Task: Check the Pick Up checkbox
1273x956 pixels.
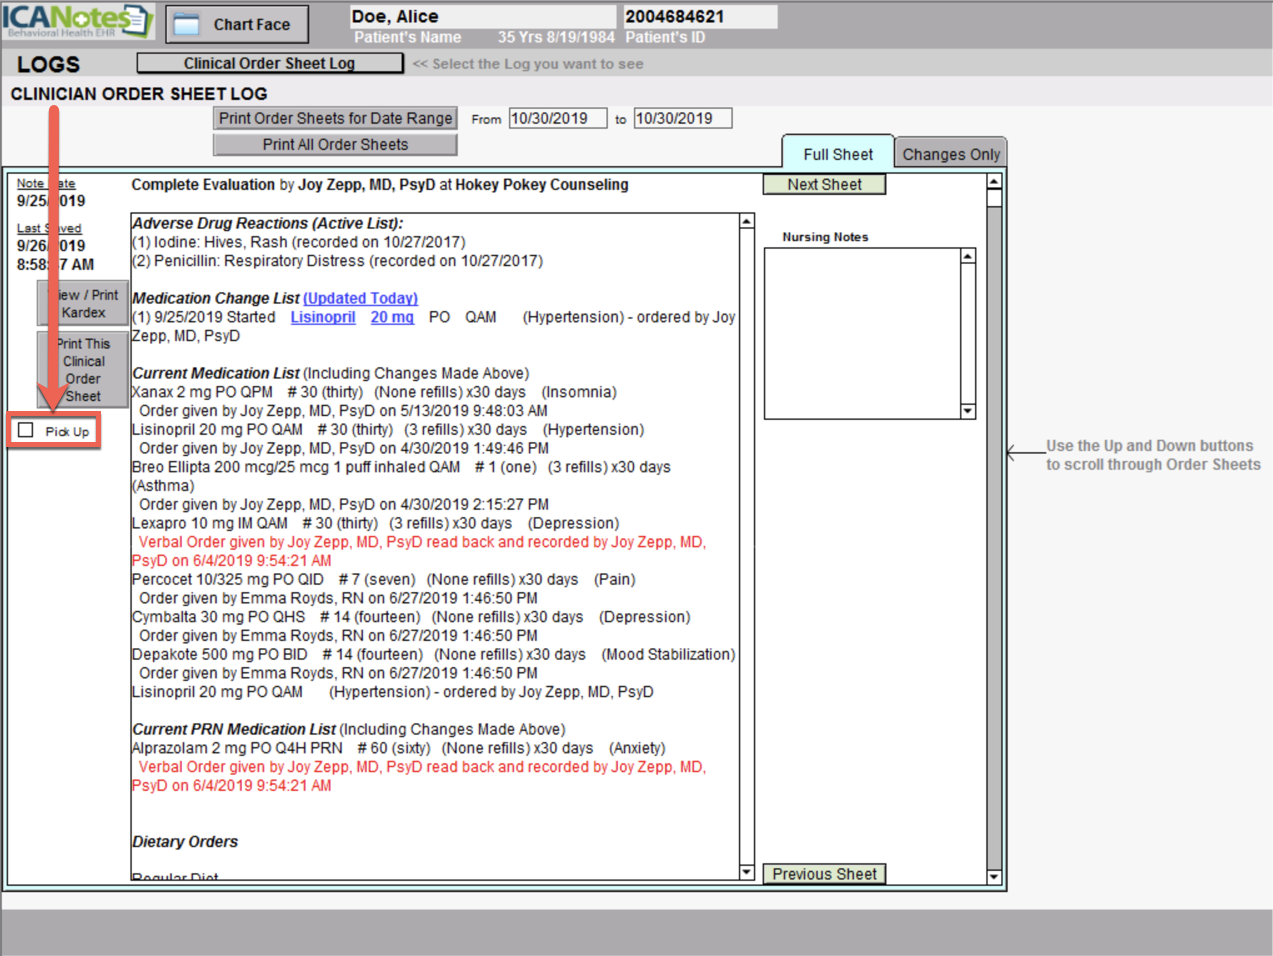Action: (26, 430)
